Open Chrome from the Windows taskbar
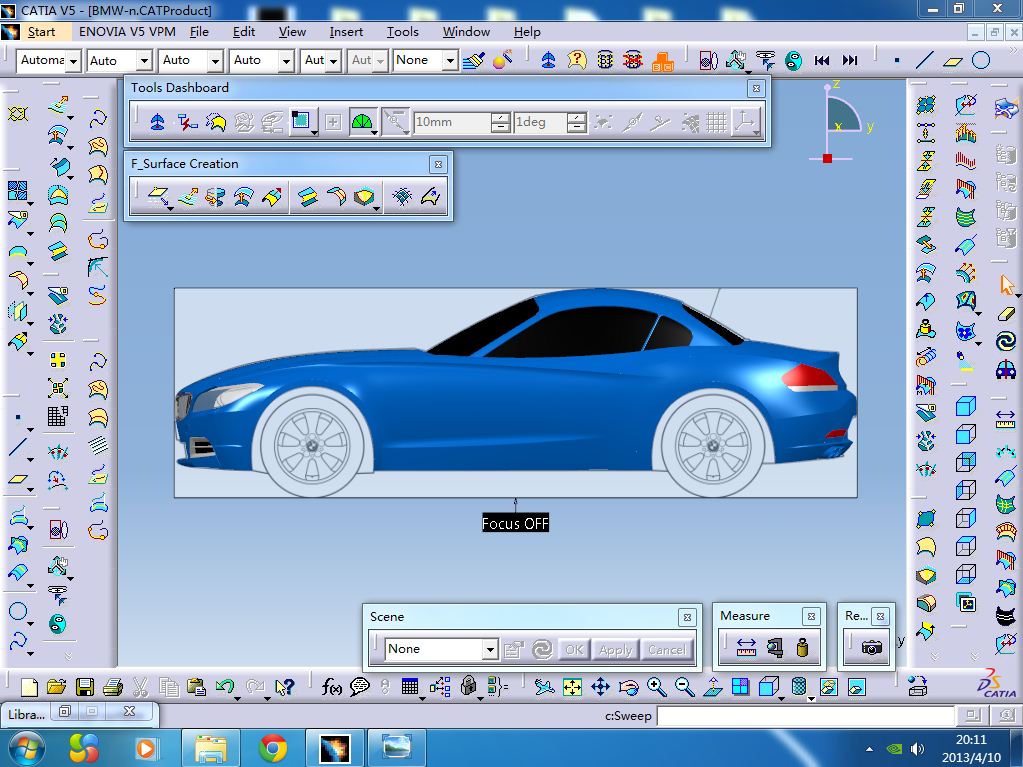This screenshot has height=767, width=1023. [x=273, y=747]
